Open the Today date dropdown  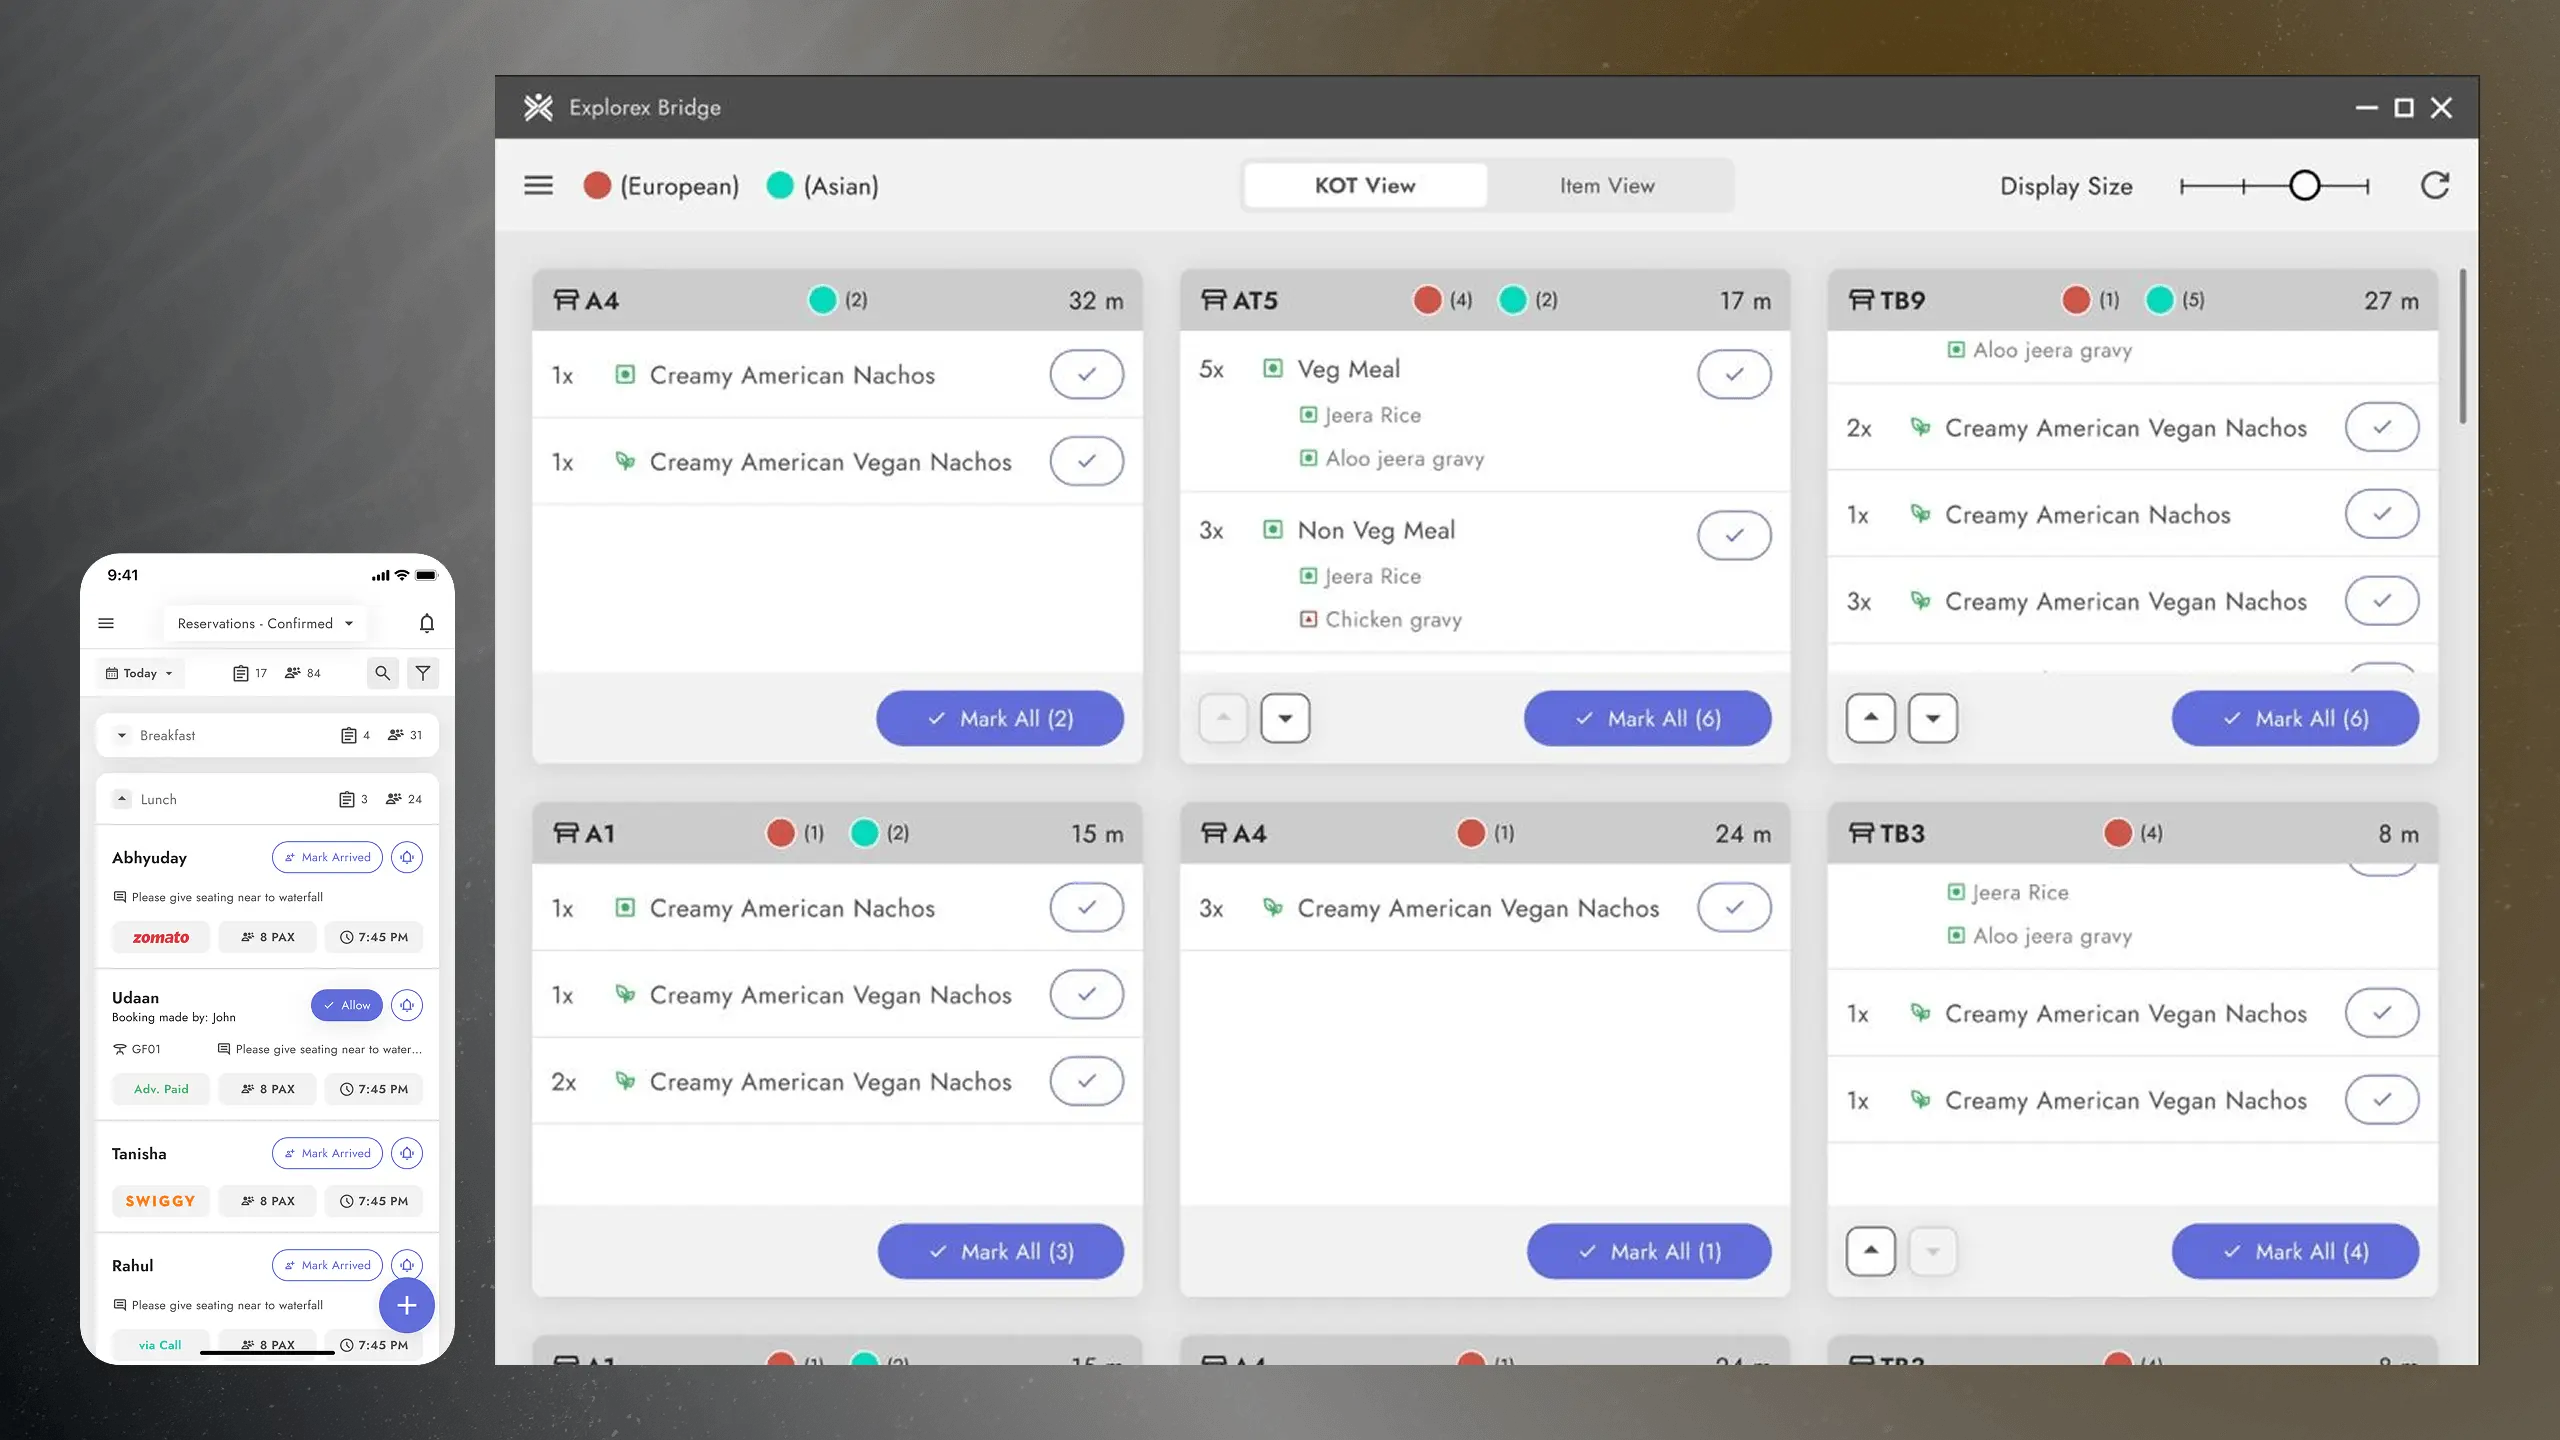(140, 673)
